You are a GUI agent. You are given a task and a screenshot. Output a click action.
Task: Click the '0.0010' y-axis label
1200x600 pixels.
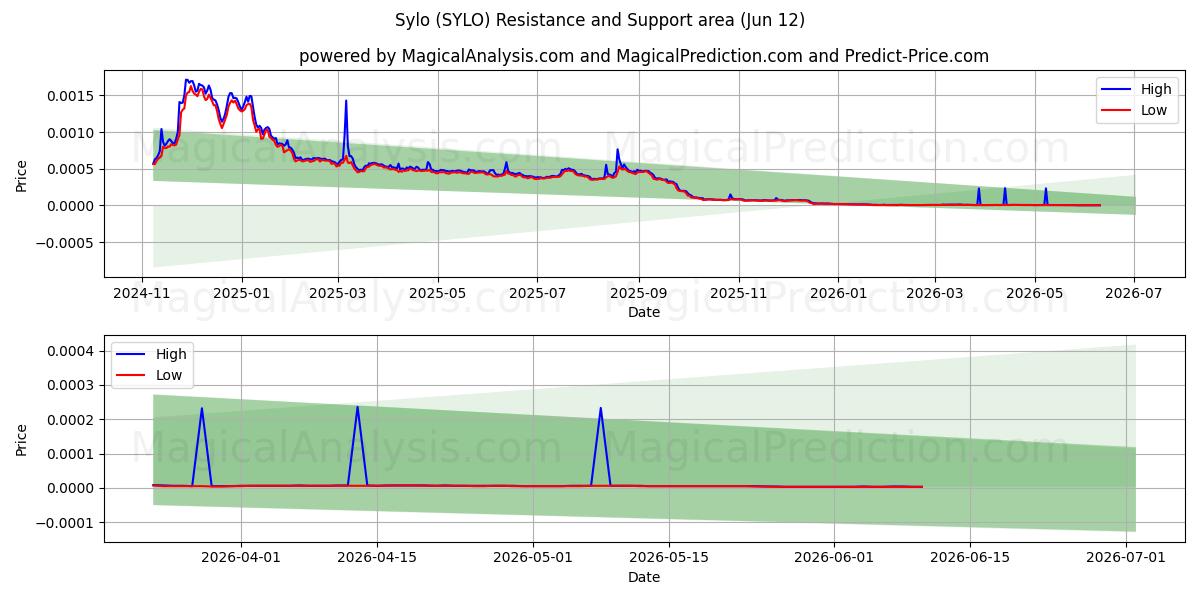[x=72, y=133]
